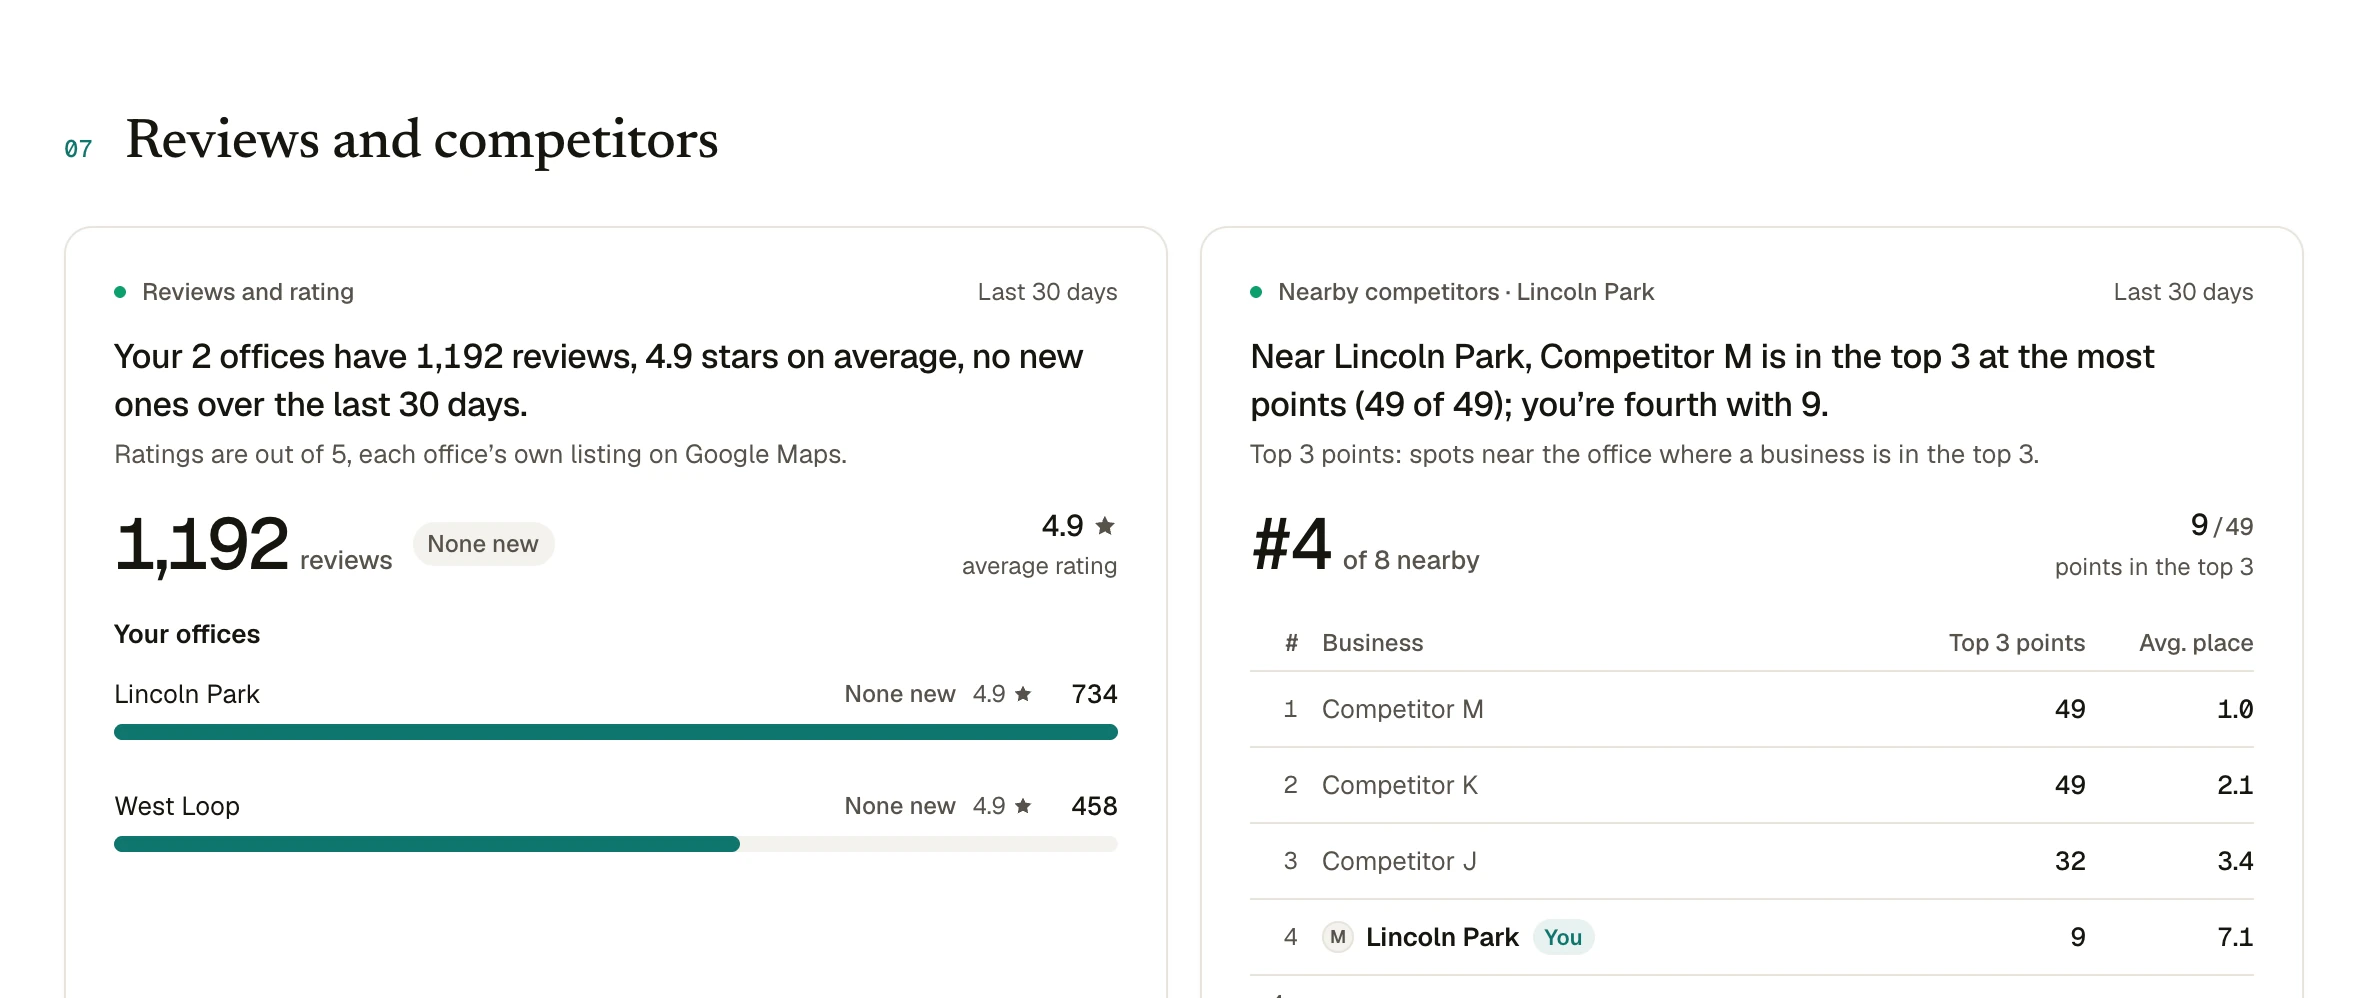Click the West Loop office label
This screenshot has width=2368, height=998.
tap(177, 806)
